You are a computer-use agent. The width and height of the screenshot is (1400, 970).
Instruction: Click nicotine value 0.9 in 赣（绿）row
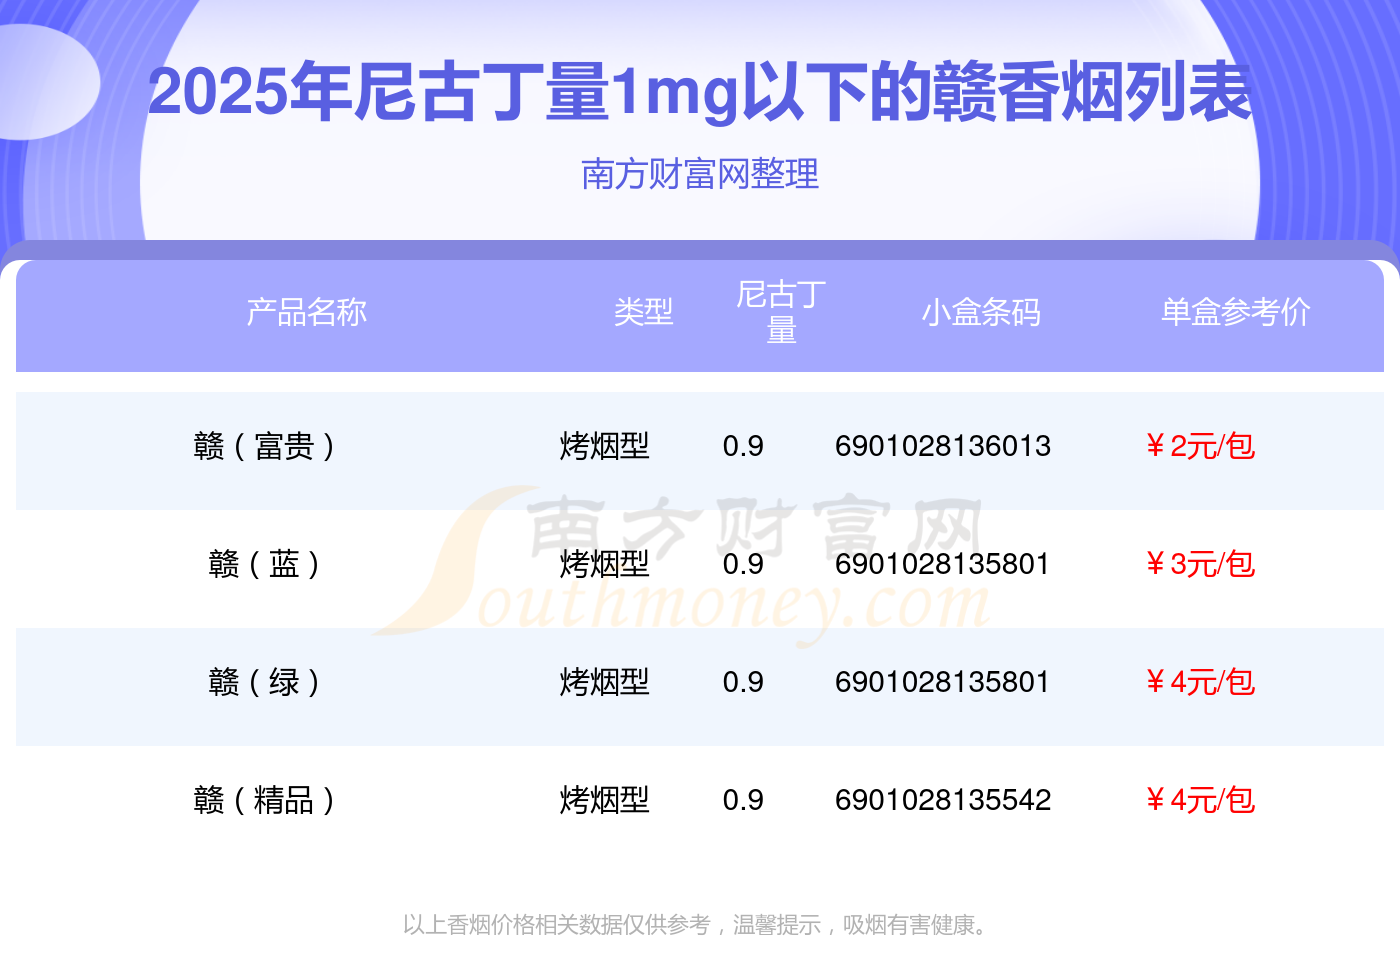[743, 682]
